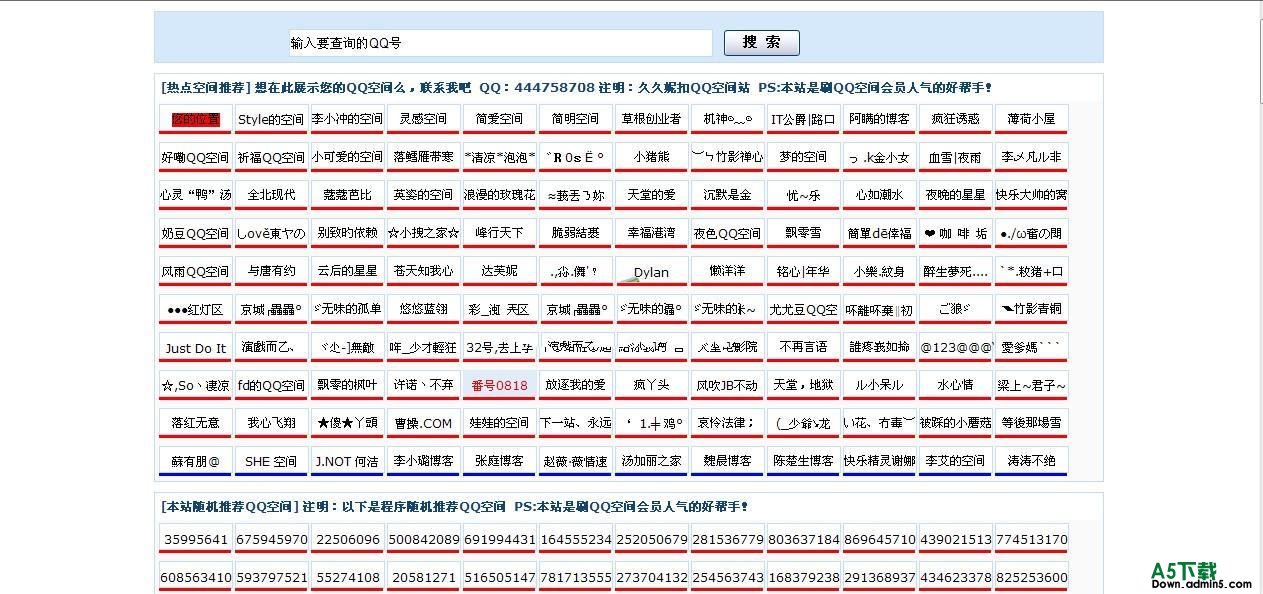Screen dimensions: 1263x594
Task: Open the 梦的空间 link
Action: [803, 157]
